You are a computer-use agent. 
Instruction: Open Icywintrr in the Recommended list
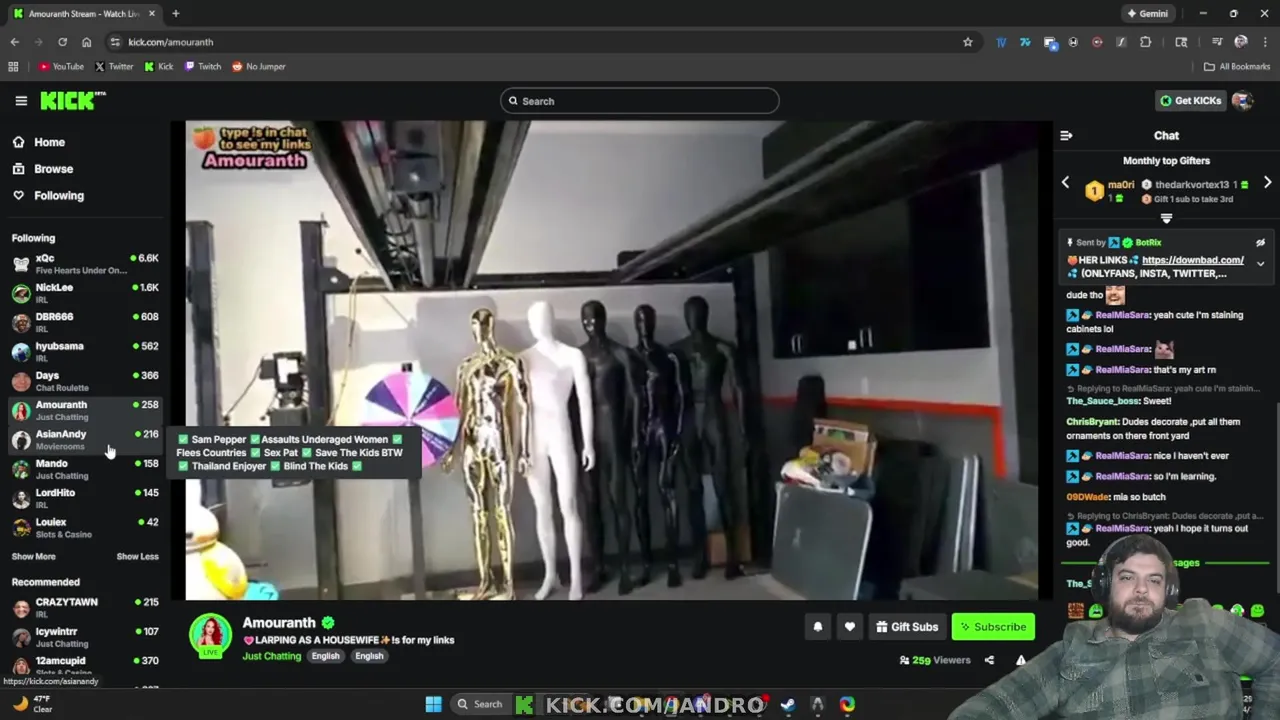pos(85,637)
